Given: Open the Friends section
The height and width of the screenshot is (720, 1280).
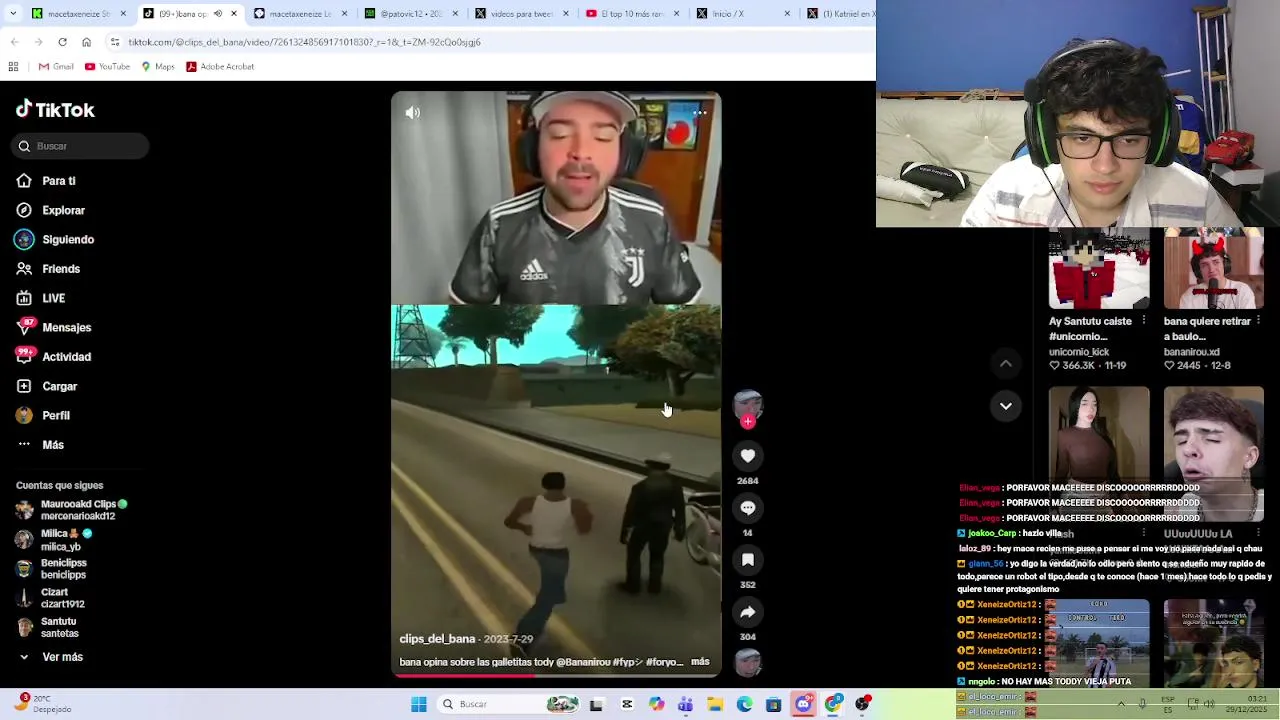Looking at the screenshot, I should pos(48,269).
